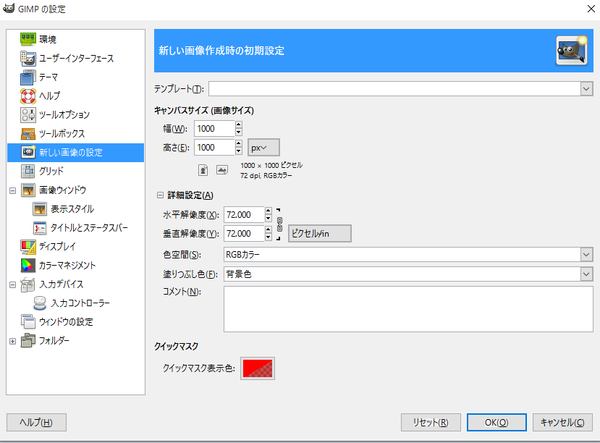This screenshot has width=600, height=443.
Task: Click the ツールオプション icon
Action: coord(28,115)
